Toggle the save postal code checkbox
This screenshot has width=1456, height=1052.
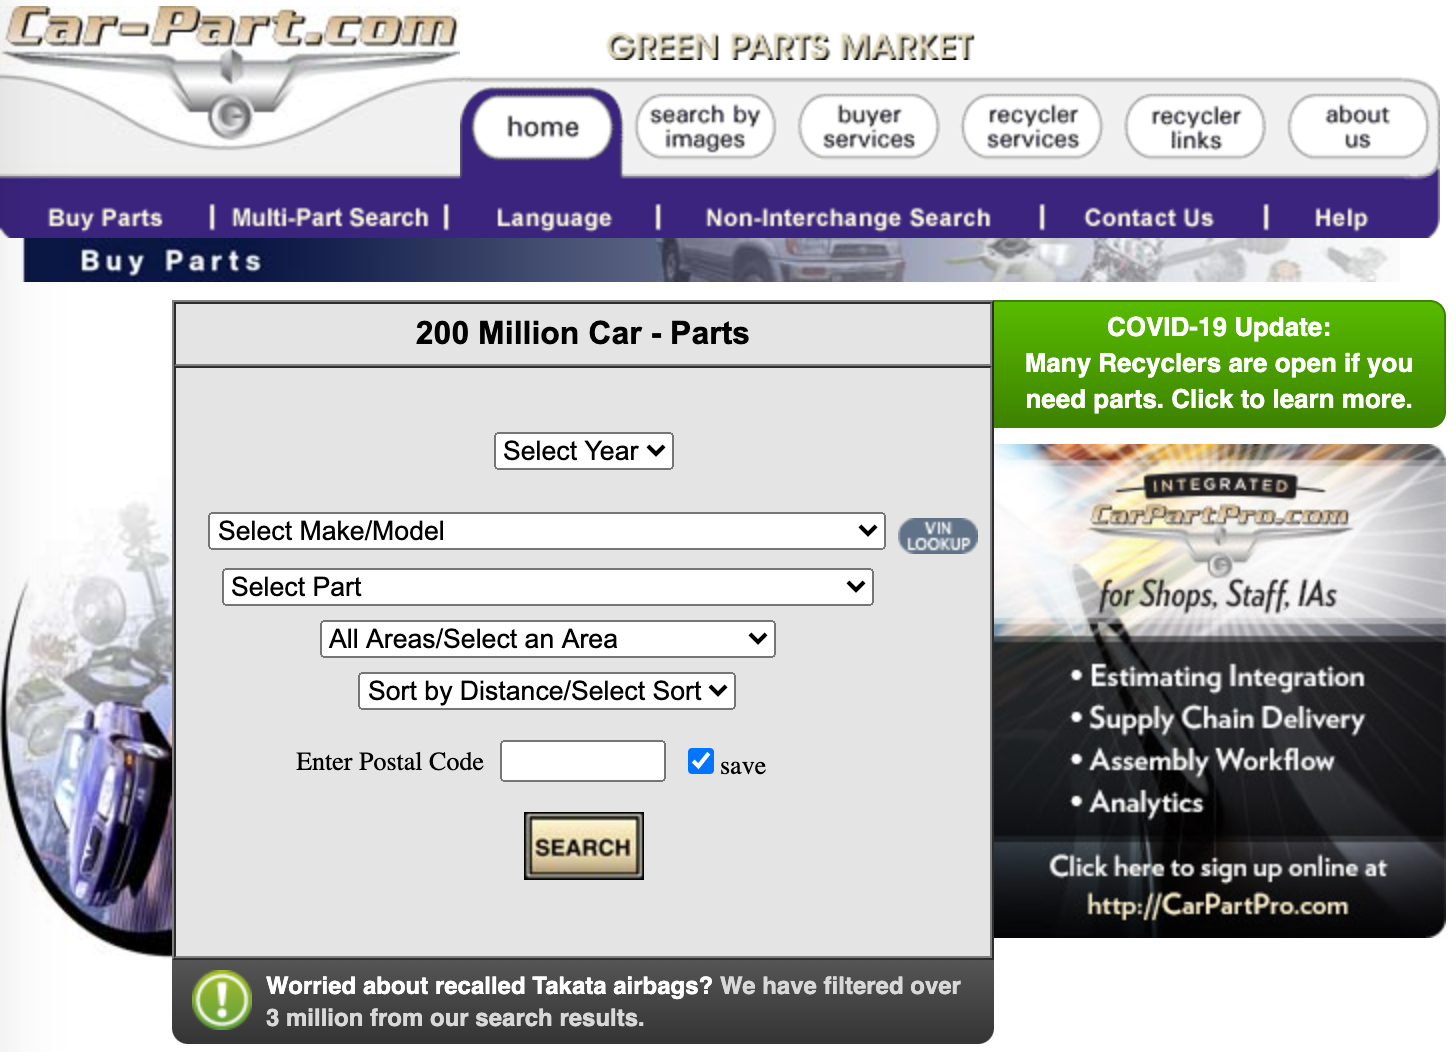[x=701, y=761]
